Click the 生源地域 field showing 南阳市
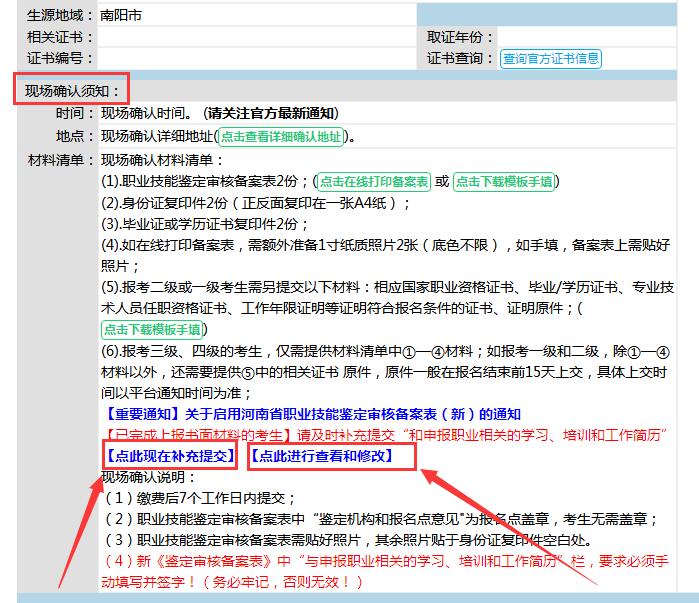 (255, 15)
